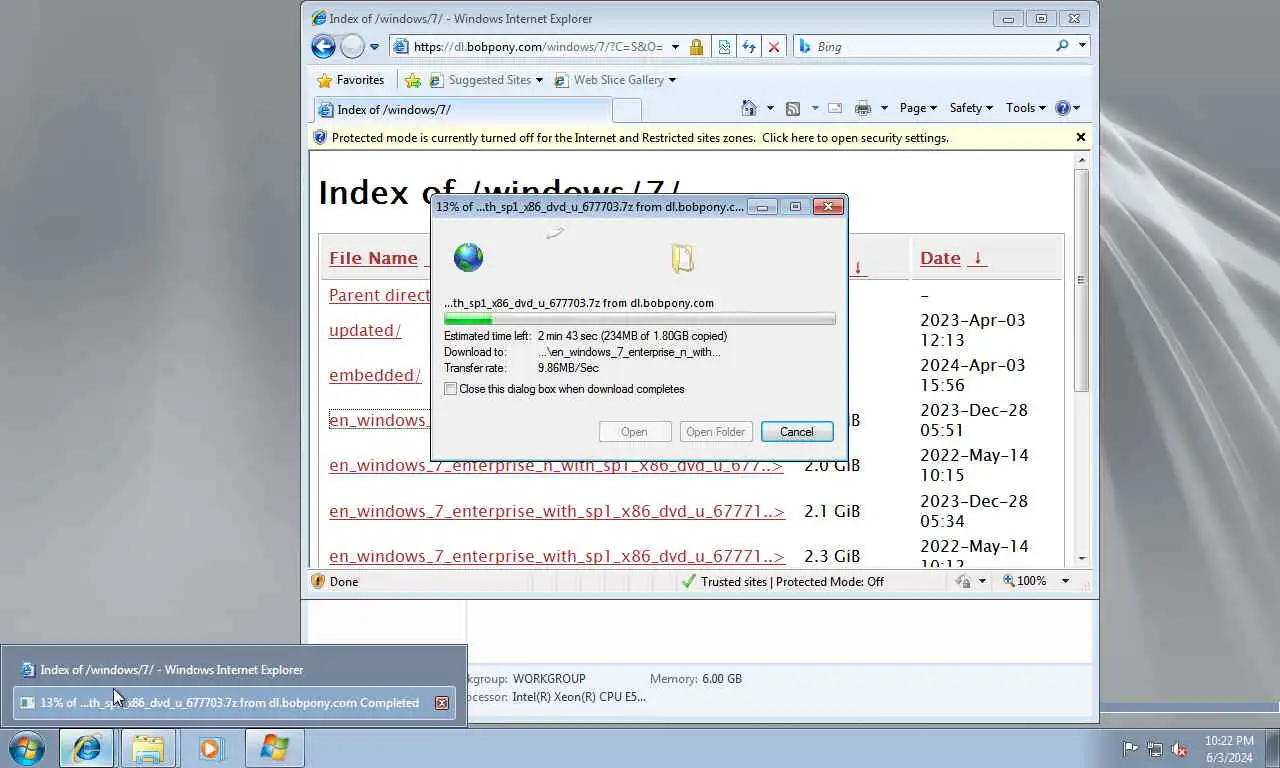
Task: Click the Bing search magnifier icon
Action: 1062,46
